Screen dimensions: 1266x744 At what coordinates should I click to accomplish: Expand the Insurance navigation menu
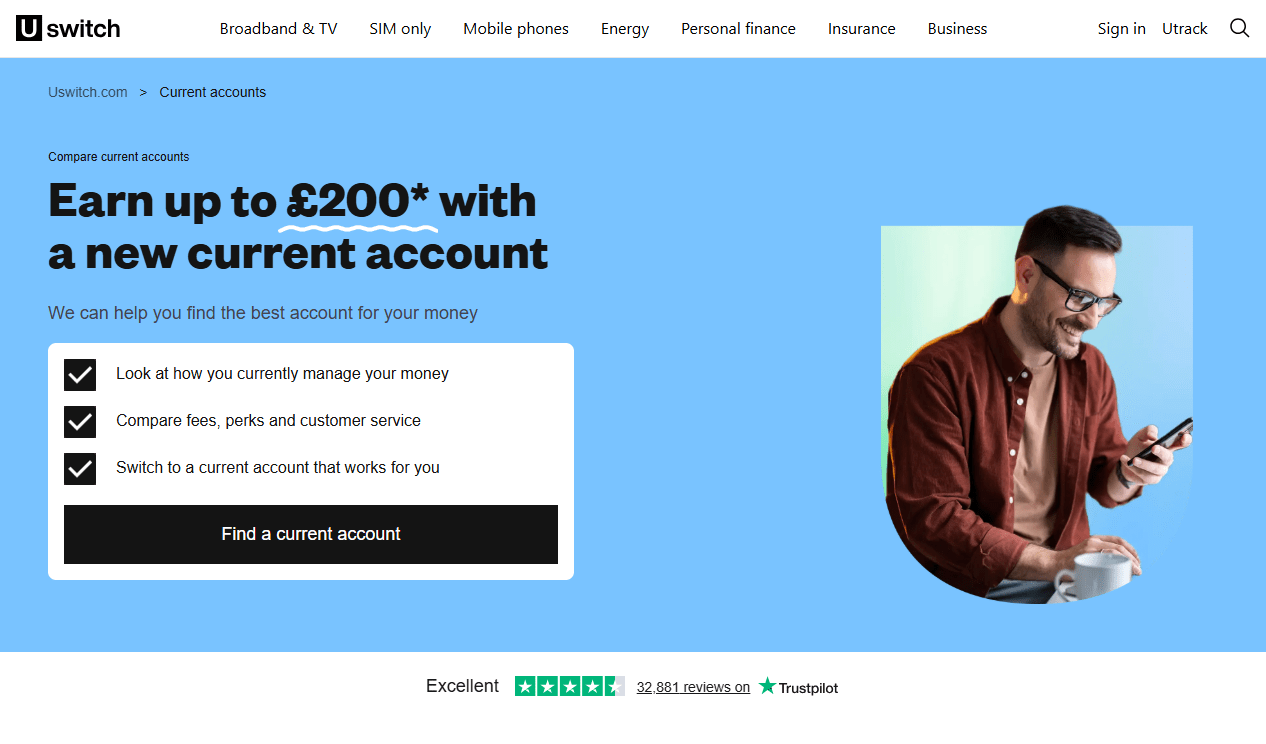862,29
